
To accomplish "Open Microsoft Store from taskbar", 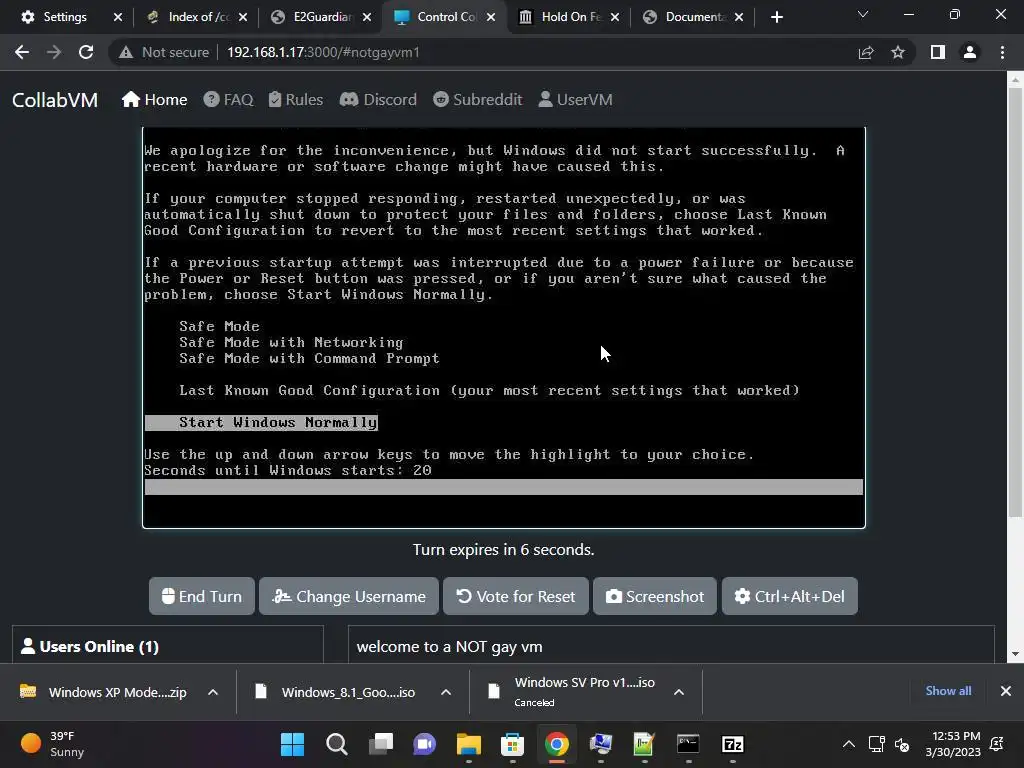I will [513, 744].
